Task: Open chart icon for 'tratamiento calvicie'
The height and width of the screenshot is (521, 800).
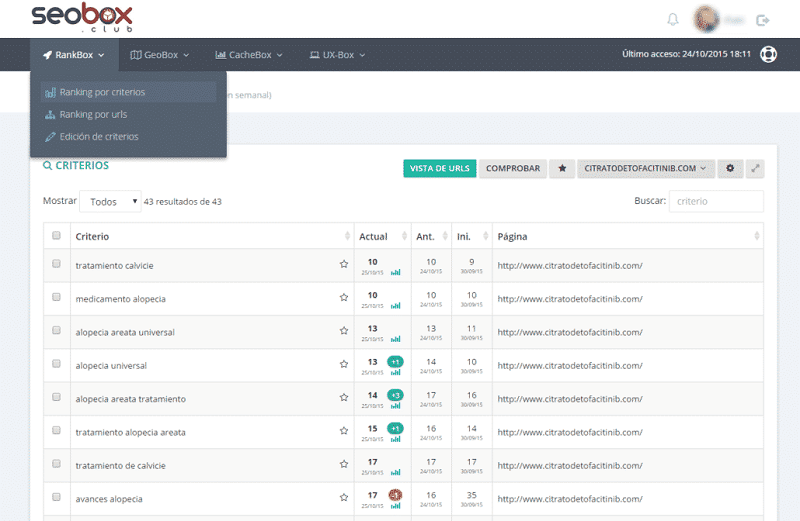Action: [x=395, y=272]
